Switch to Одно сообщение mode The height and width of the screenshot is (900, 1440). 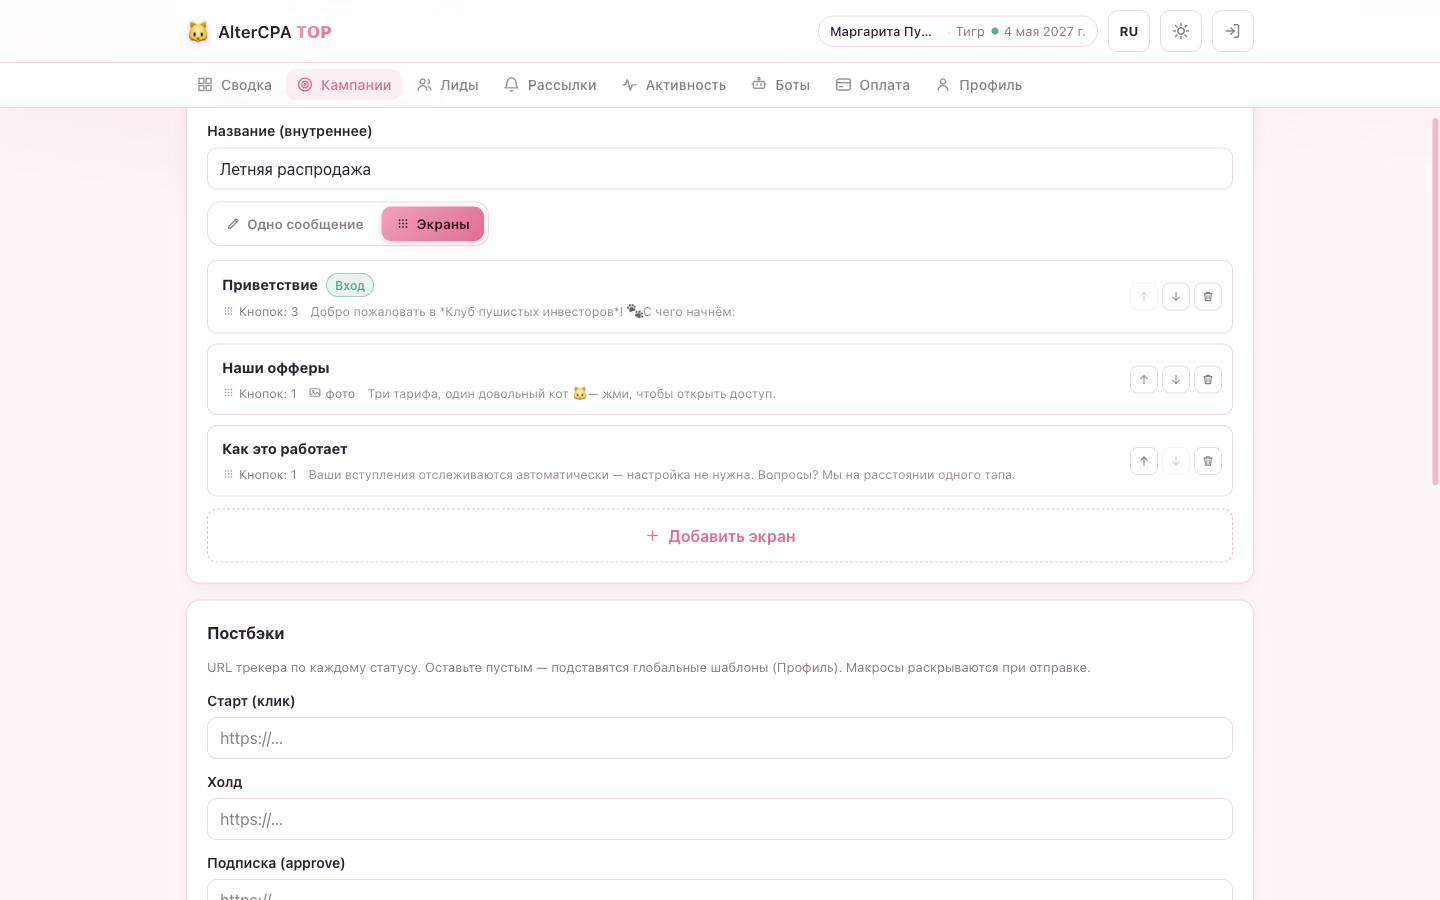click(295, 224)
